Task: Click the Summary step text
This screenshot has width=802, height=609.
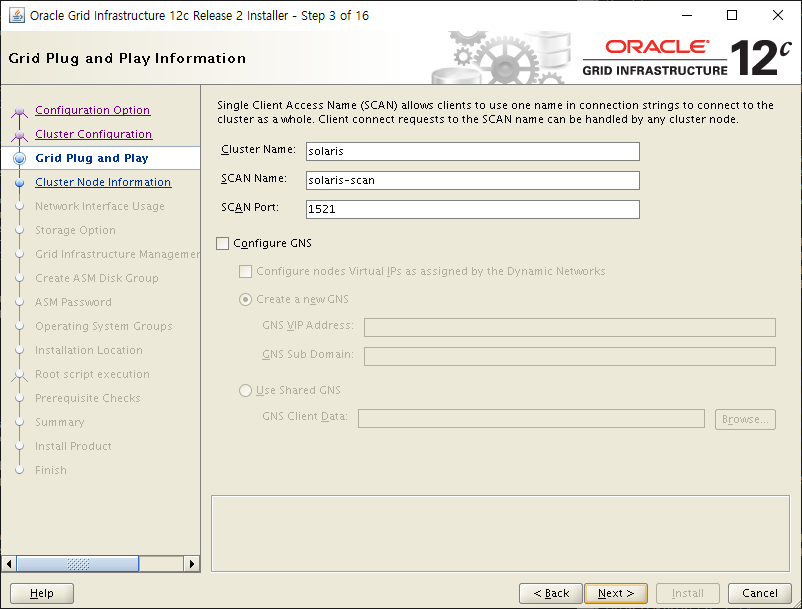Action: point(60,422)
